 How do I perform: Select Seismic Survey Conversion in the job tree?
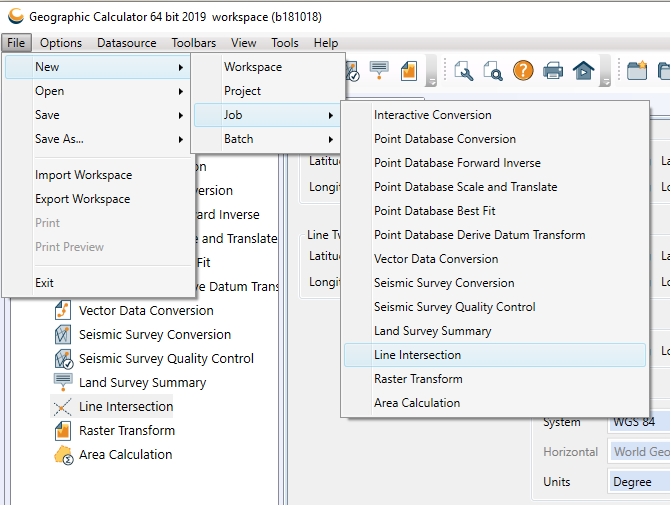point(155,334)
